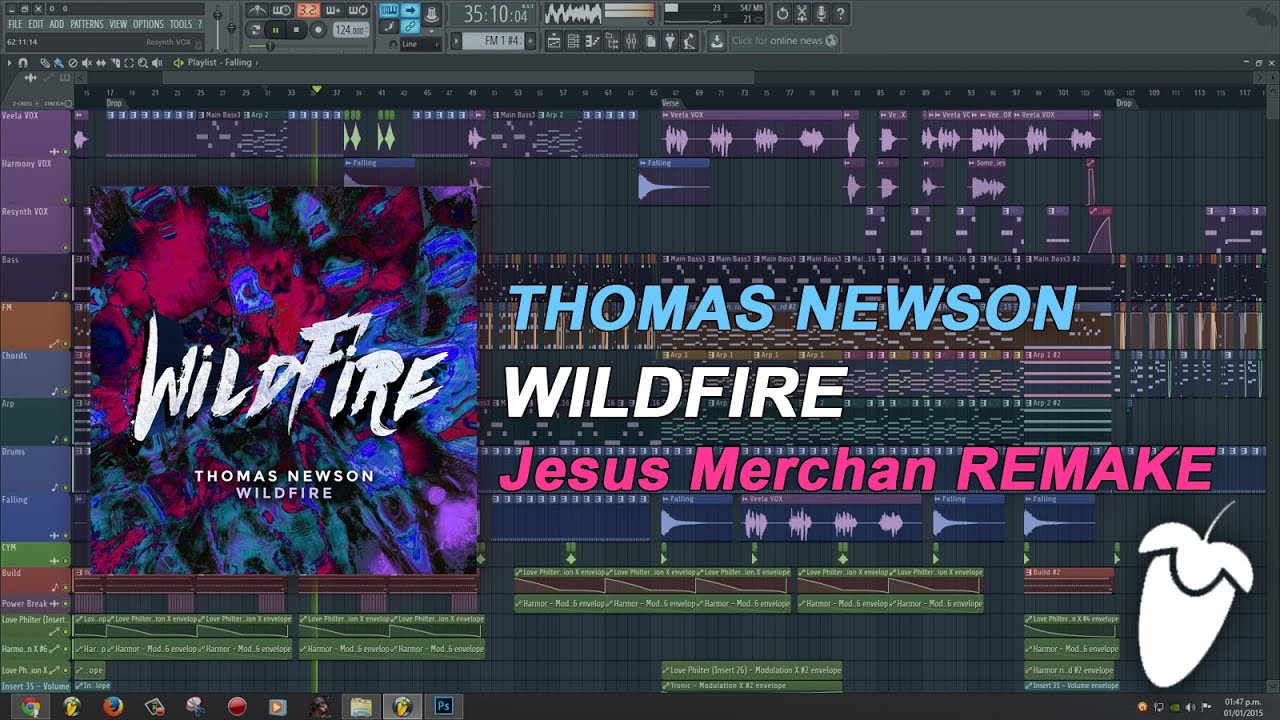The image size is (1280, 720).
Task: Select the playlist Paint brush tool
Action: pyautogui.click(x=58, y=63)
